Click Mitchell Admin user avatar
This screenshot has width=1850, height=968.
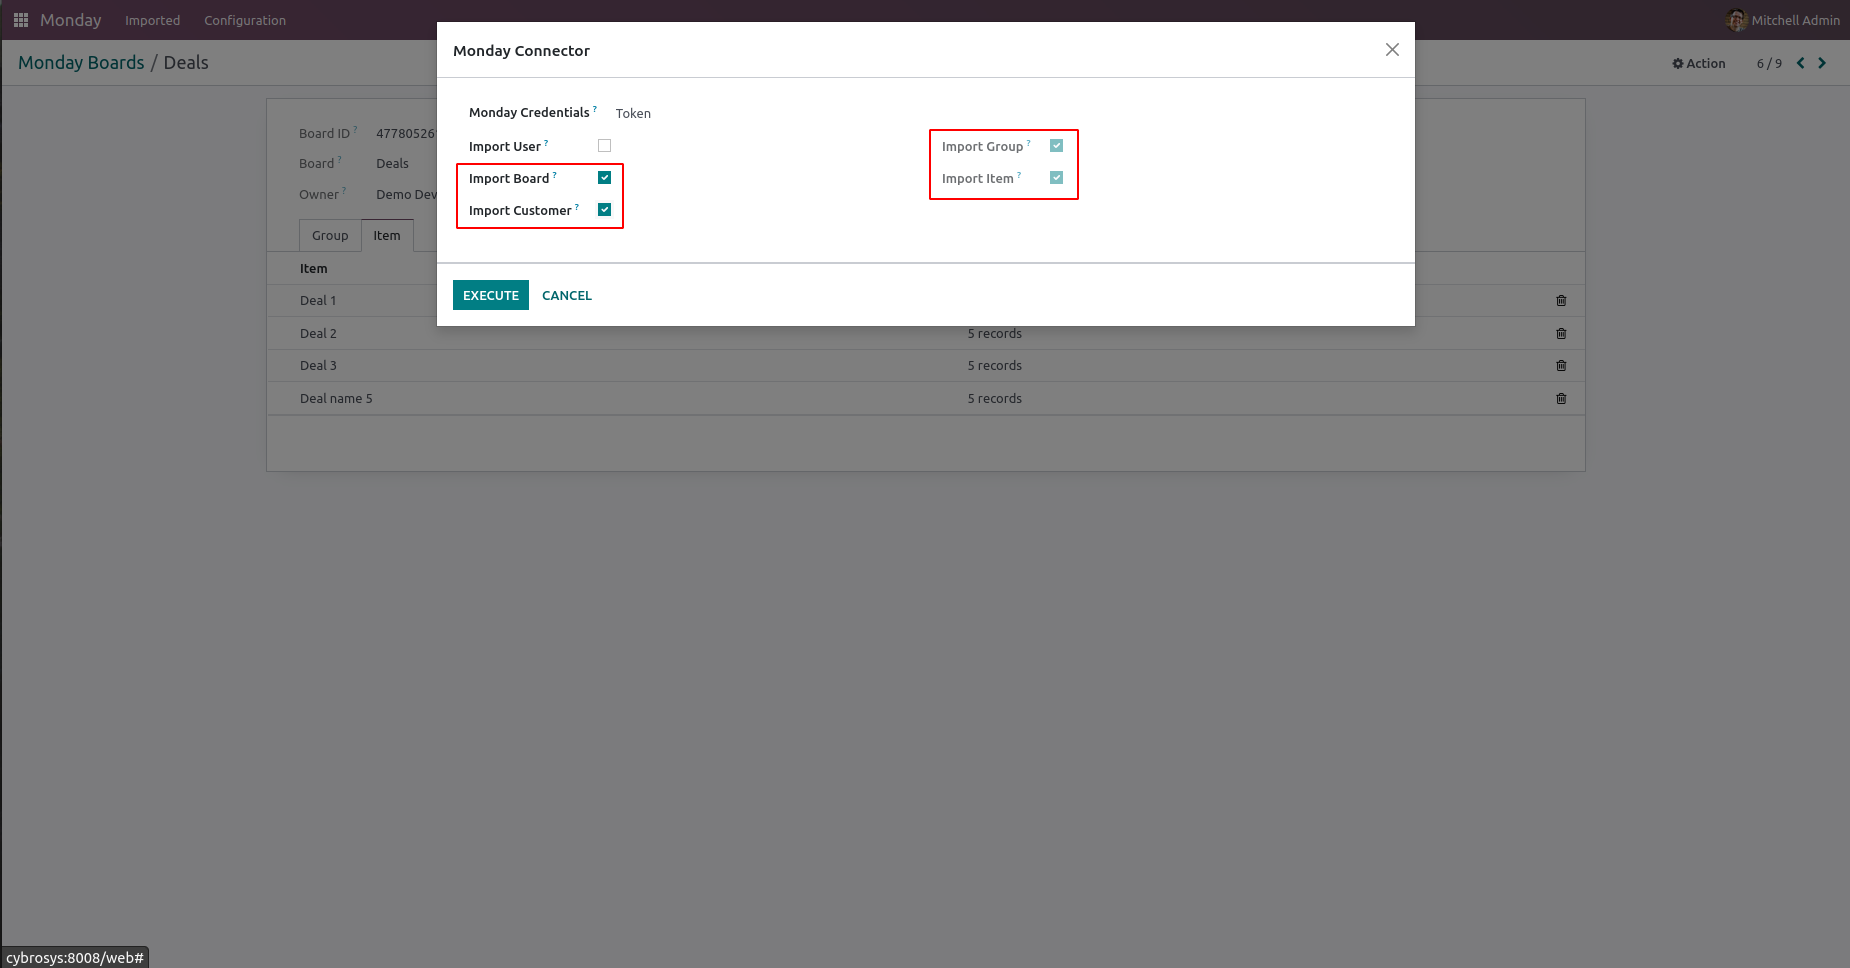tap(1737, 20)
